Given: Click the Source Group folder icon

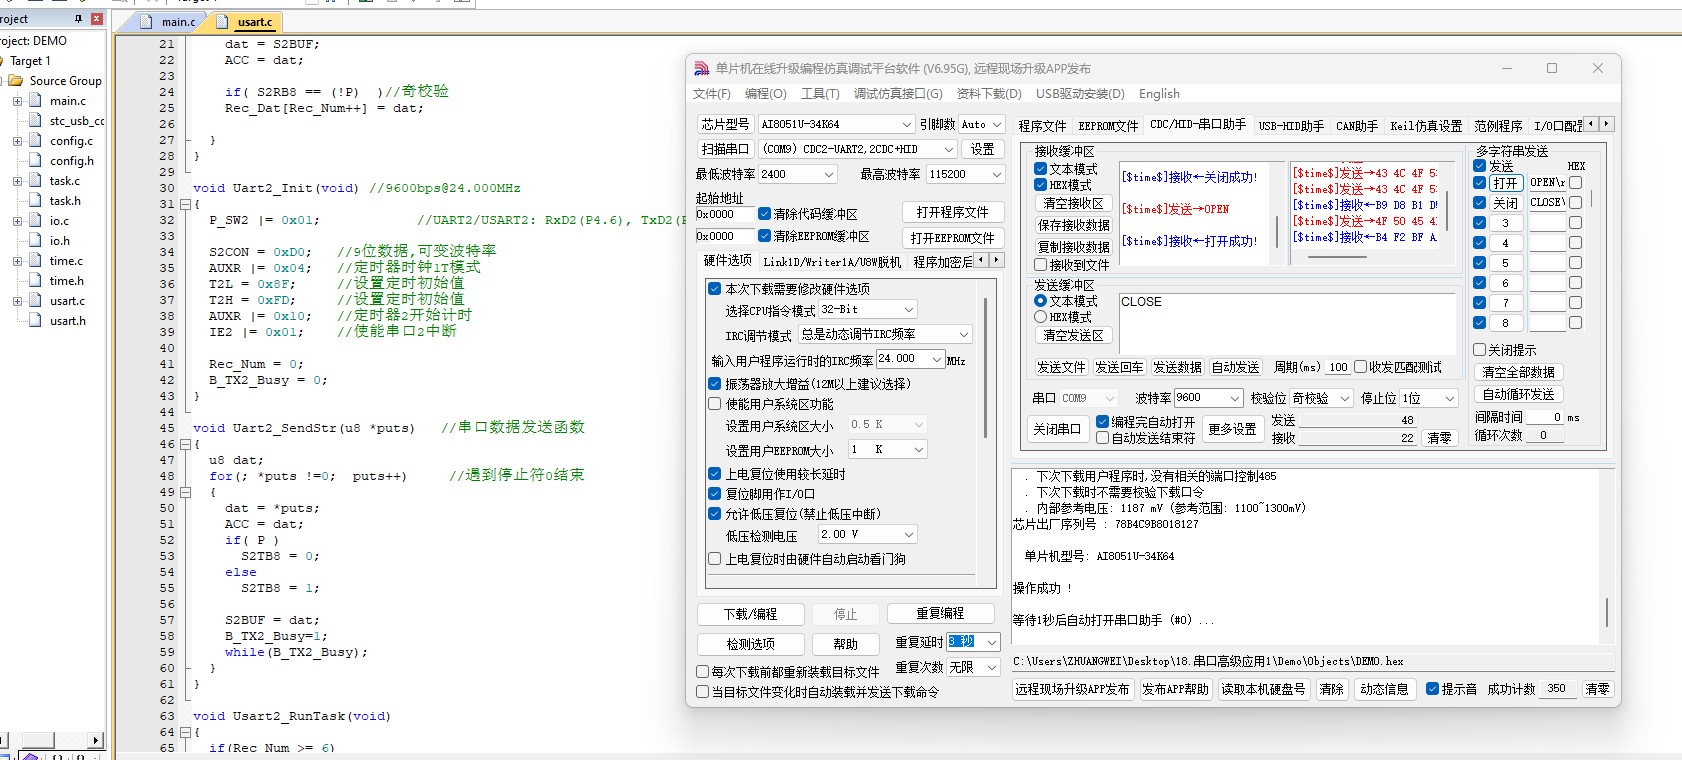Looking at the screenshot, I should pos(15,80).
